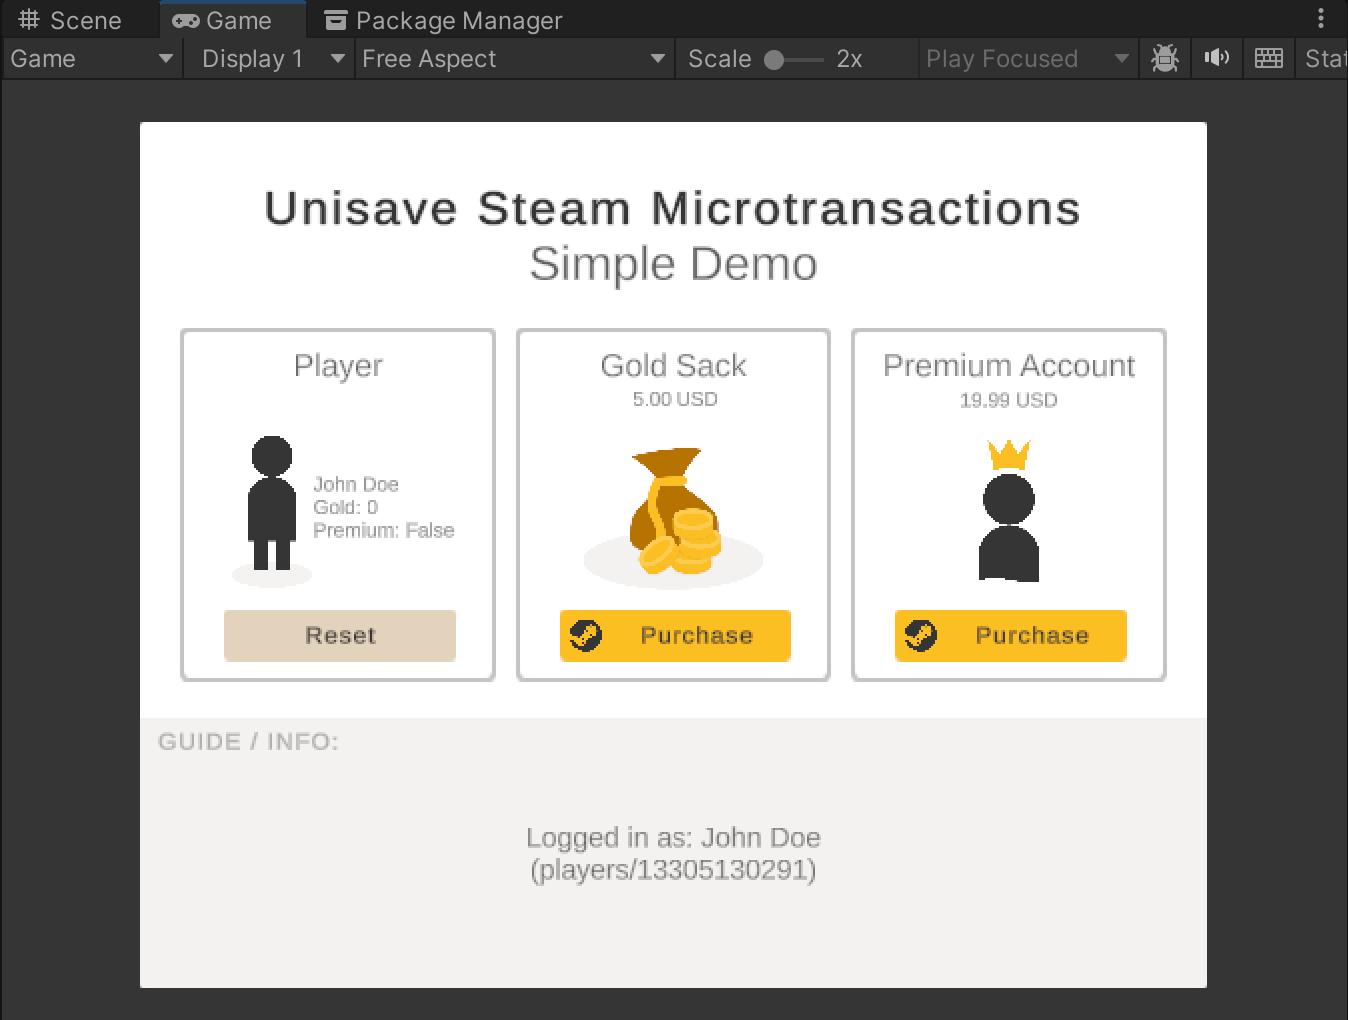
Task: Mute audio with the speaker icon
Action: (x=1216, y=58)
